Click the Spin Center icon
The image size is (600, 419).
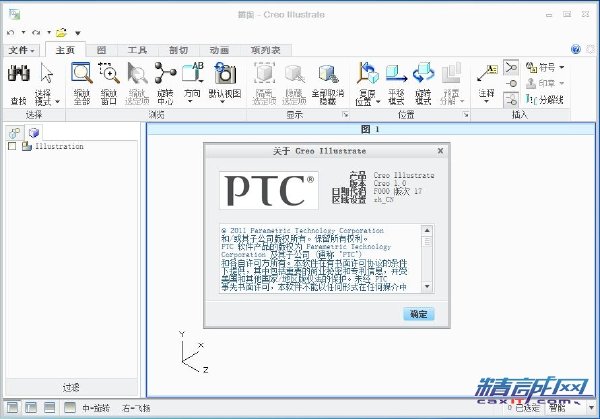point(165,73)
